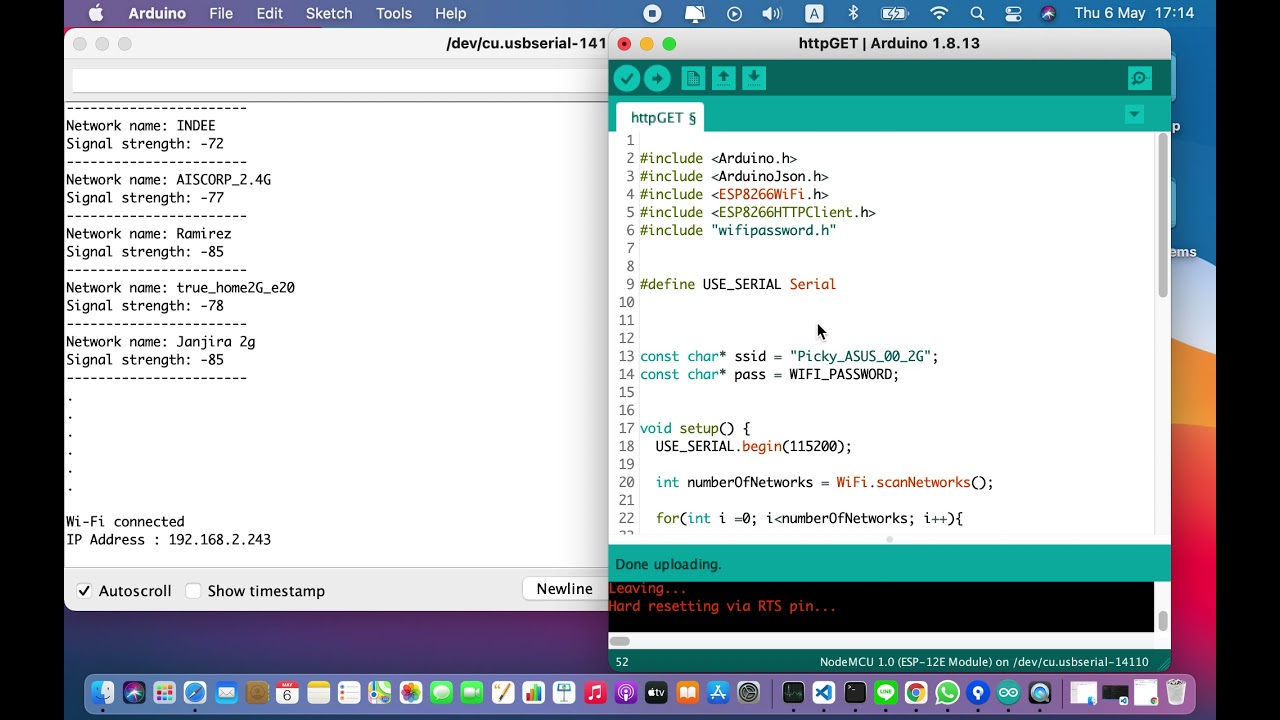Viewport: 1280px width, 720px height.
Task: Click the serial monitor input field
Action: (340, 80)
